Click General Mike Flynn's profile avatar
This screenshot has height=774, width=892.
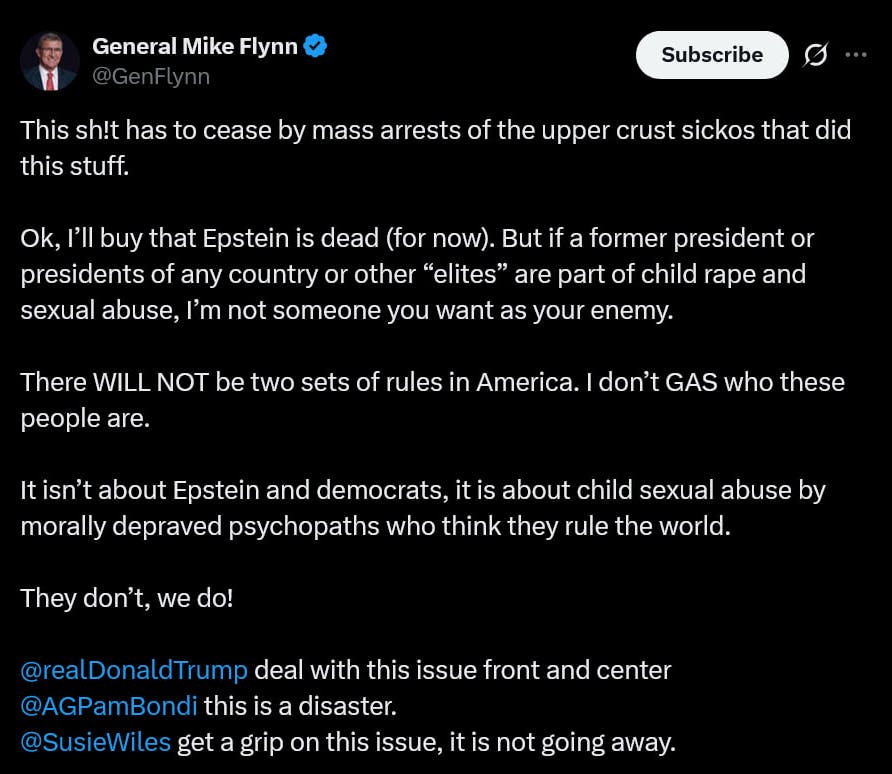tap(50, 61)
